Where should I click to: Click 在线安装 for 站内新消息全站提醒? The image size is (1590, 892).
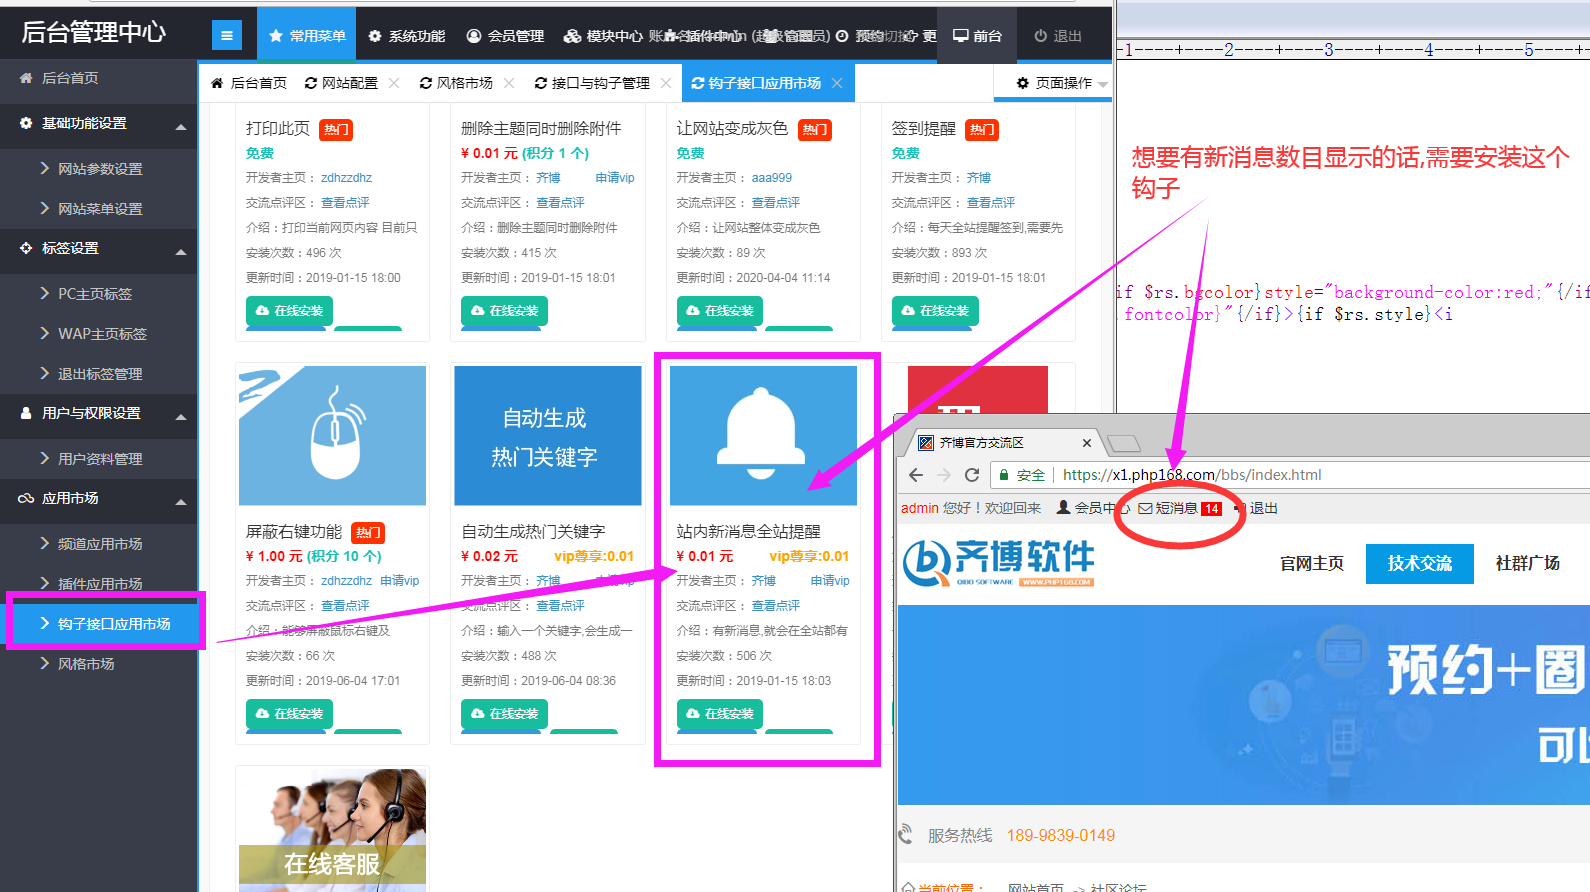tap(720, 713)
